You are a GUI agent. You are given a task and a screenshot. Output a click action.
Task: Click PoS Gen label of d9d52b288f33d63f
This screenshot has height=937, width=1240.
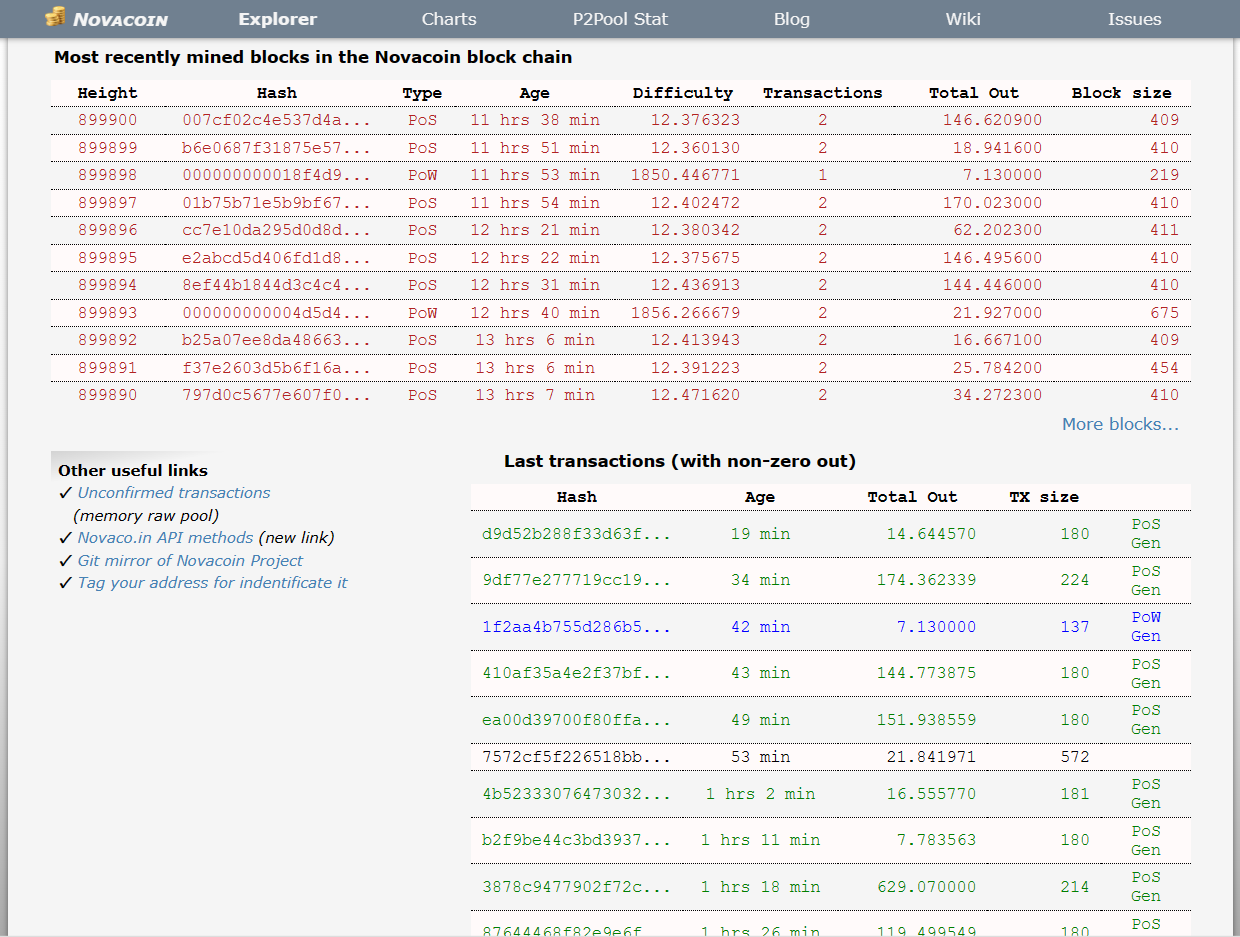click(1146, 534)
